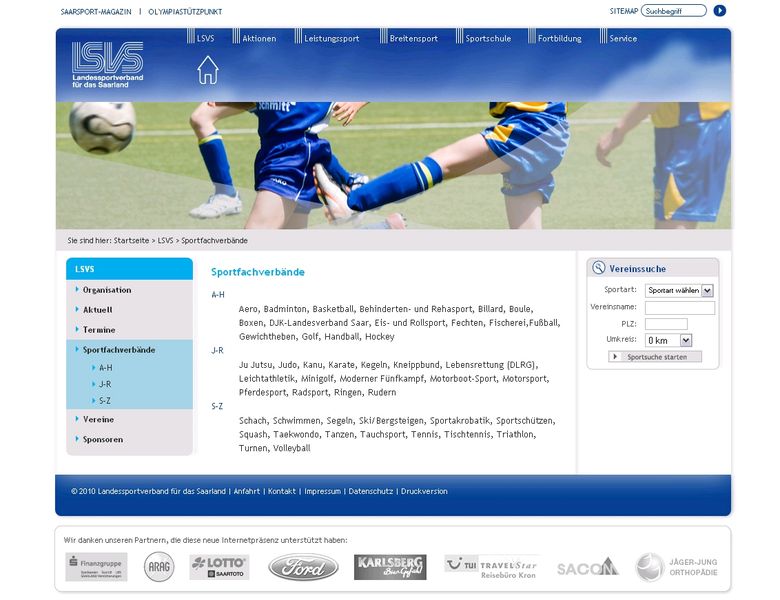The image size is (780, 600).
Task: Submit search with the round arrow button
Action: click(719, 10)
